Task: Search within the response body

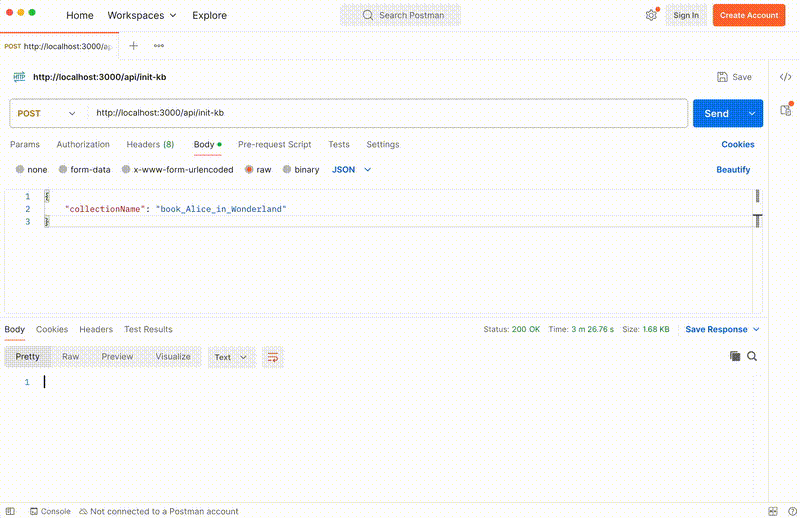Action: point(752,356)
